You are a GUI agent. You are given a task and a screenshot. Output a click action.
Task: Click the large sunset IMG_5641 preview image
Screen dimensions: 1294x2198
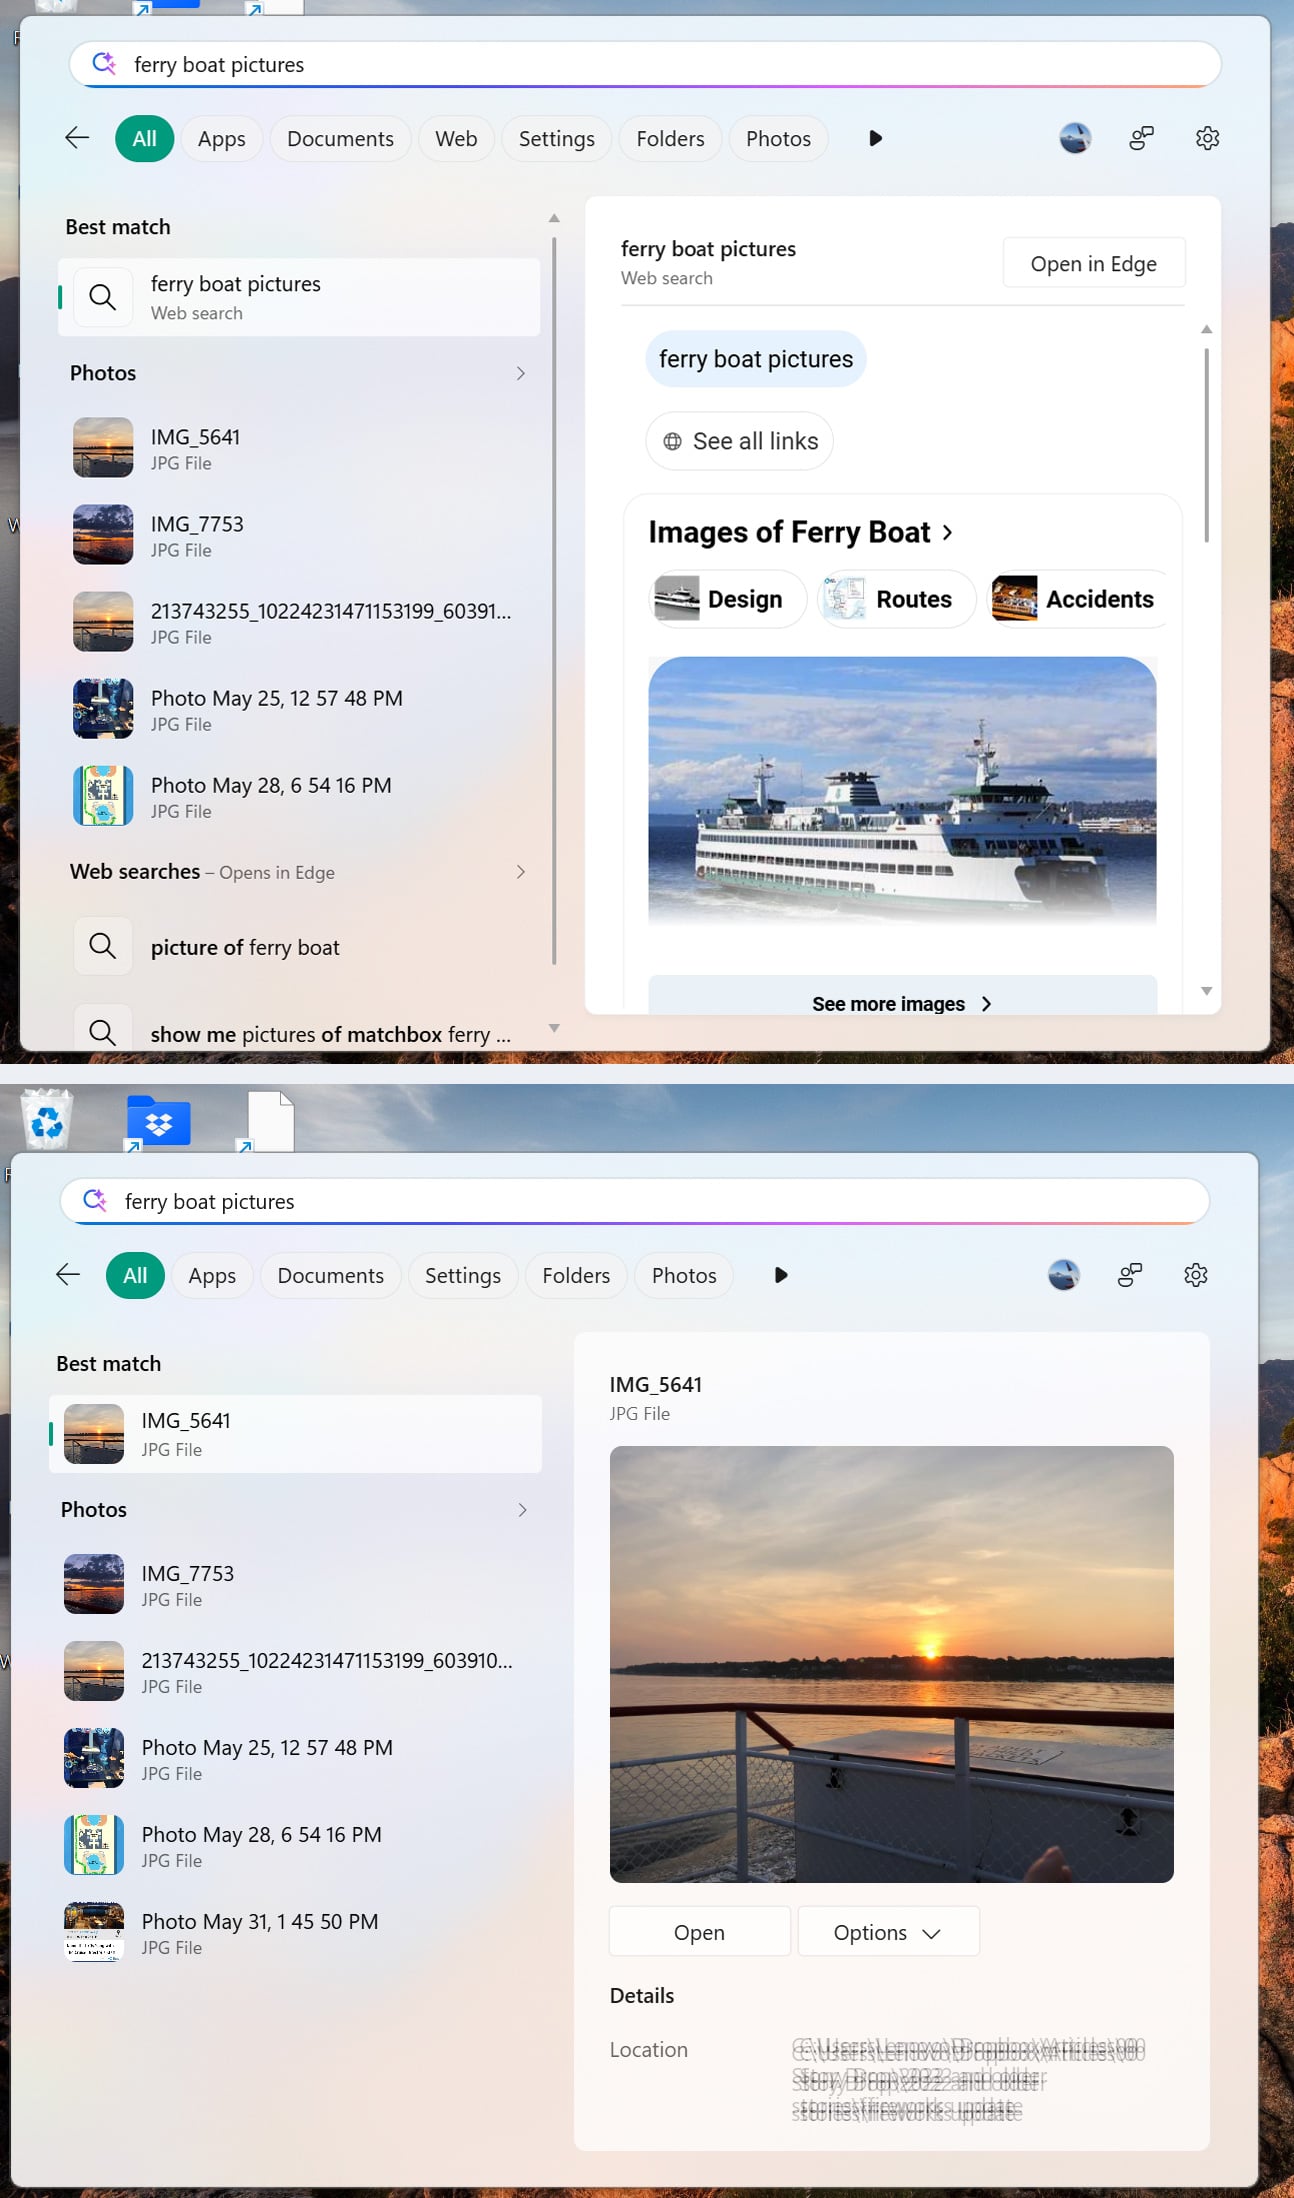891,1664
